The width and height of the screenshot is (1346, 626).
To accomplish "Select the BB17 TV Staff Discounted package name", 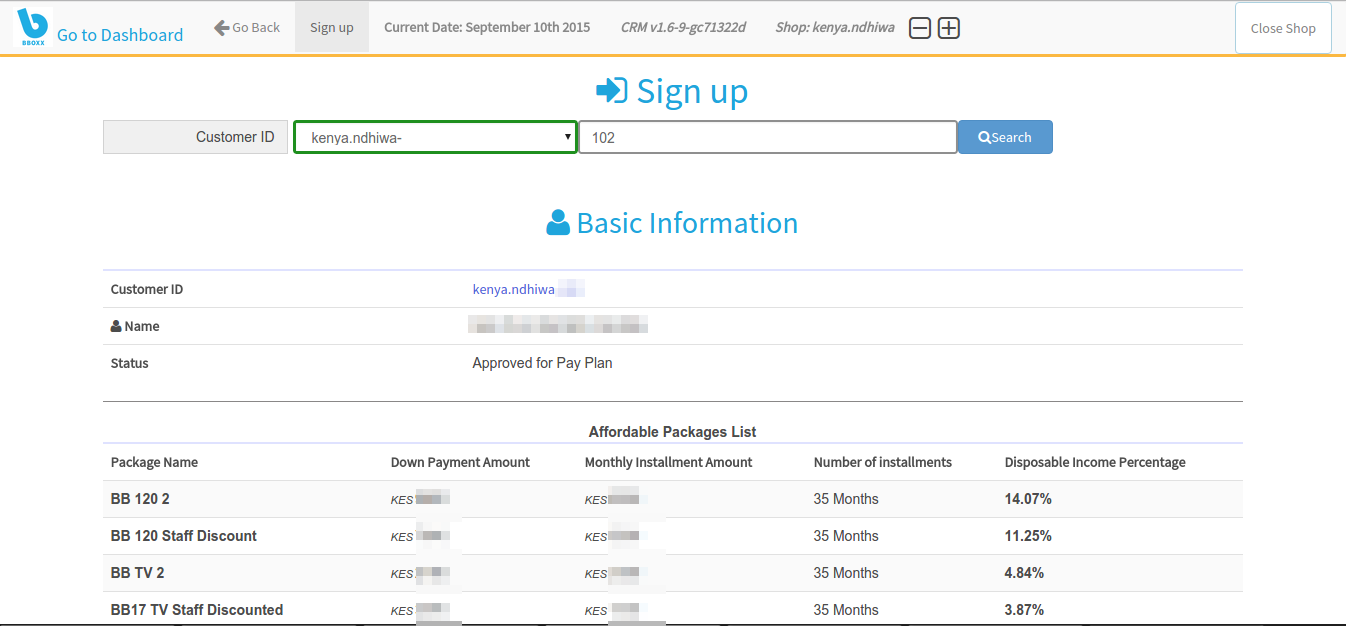I will (197, 610).
